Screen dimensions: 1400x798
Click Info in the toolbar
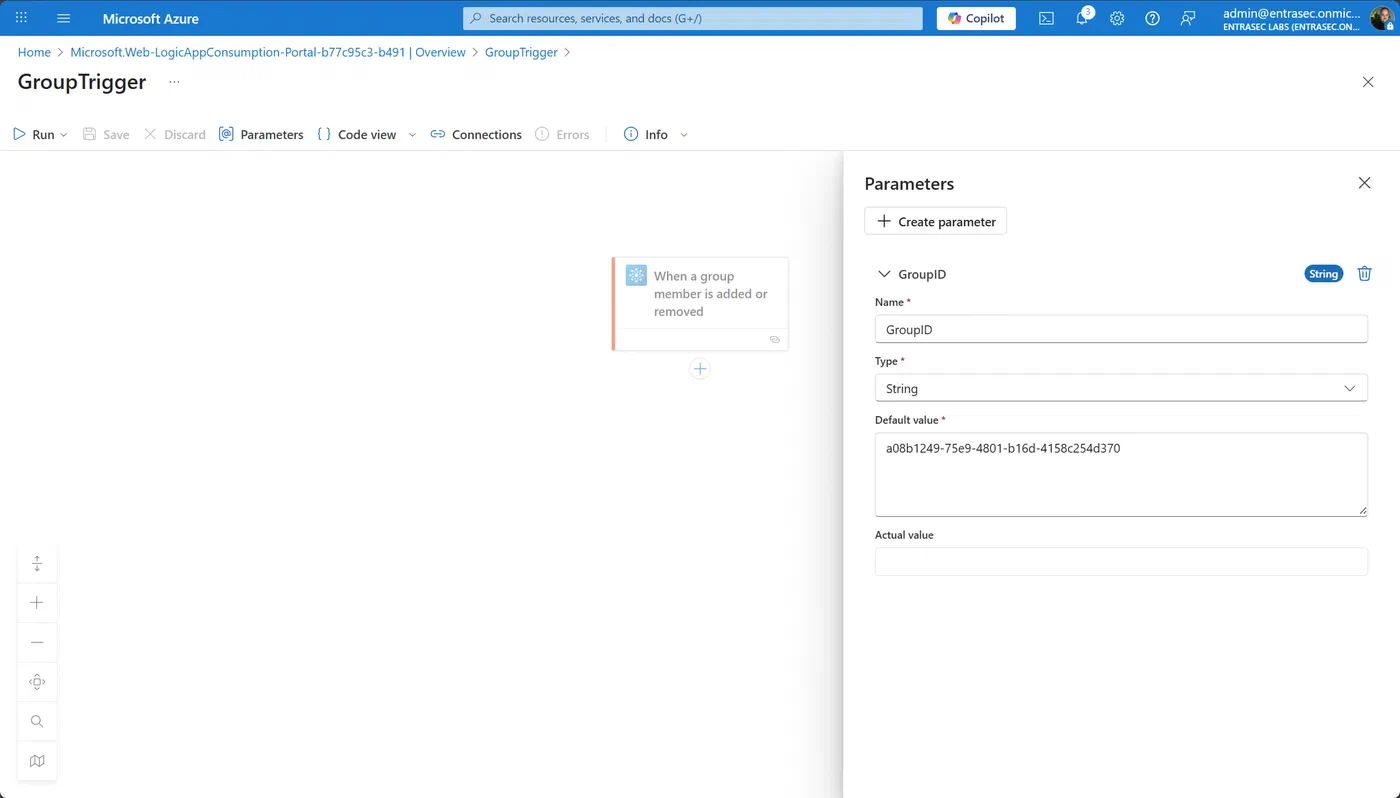tap(646, 134)
